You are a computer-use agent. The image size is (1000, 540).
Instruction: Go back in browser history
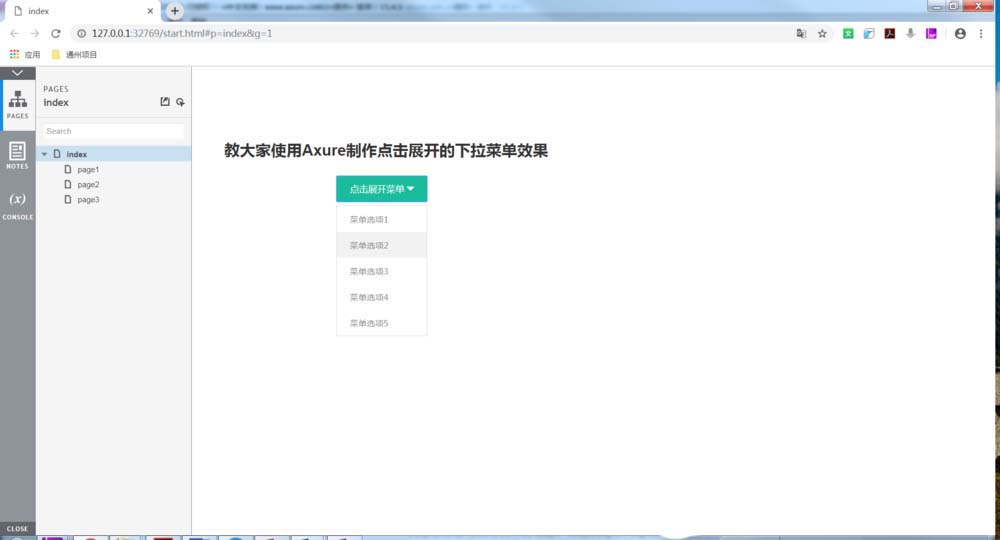tap(14, 33)
